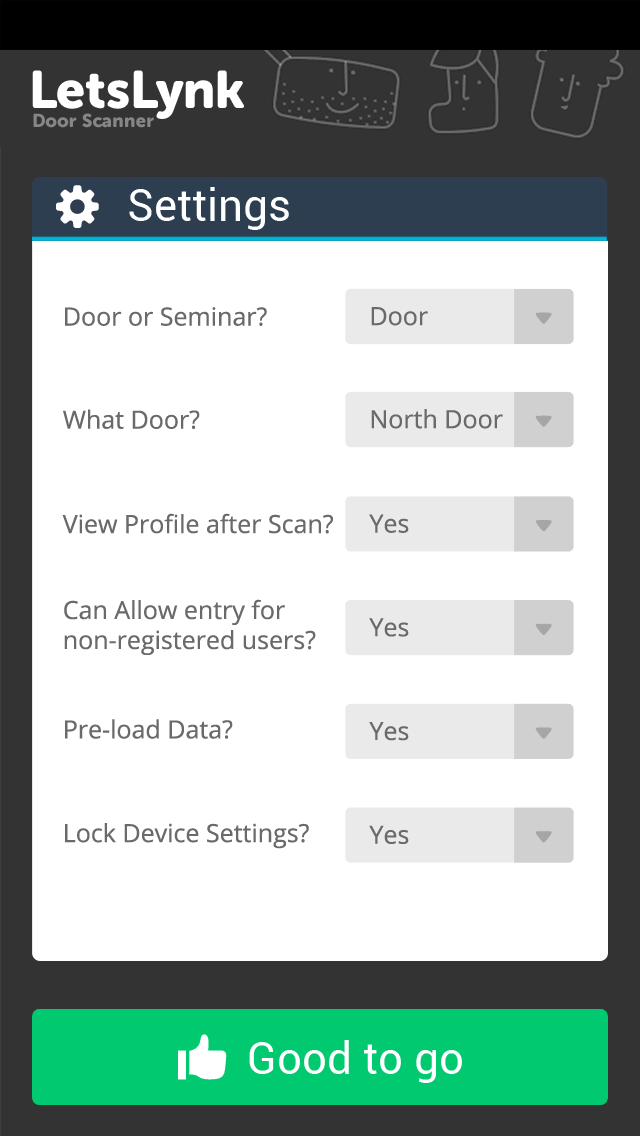Click the Settings header title
The image size is (640, 1136).
coord(209,207)
